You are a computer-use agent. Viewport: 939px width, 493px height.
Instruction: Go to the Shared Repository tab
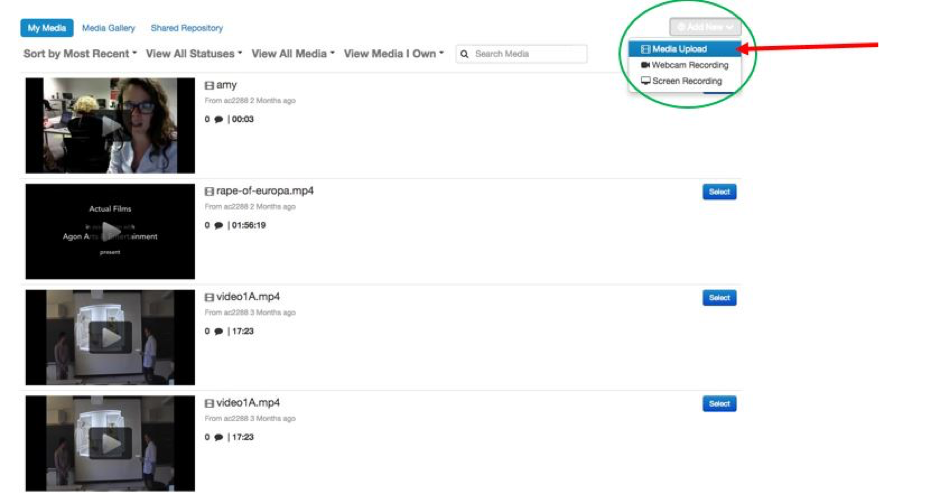[x=186, y=28]
